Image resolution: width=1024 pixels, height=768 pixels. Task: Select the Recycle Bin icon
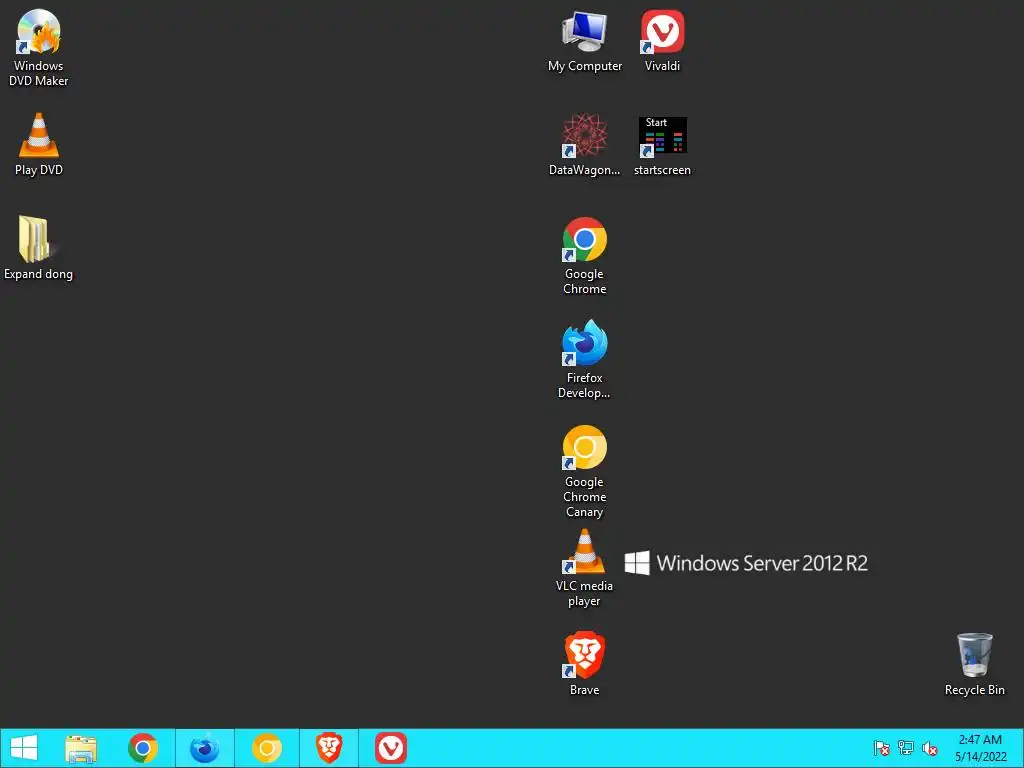(974, 664)
